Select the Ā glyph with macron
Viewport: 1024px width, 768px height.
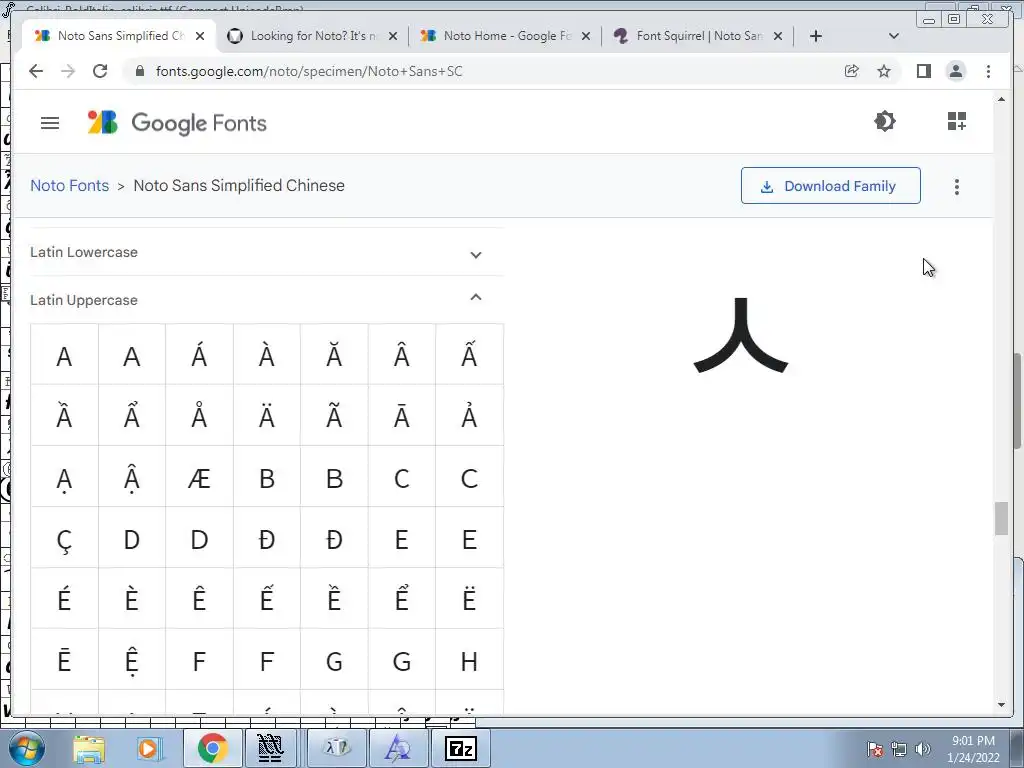[x=402, y=416]
